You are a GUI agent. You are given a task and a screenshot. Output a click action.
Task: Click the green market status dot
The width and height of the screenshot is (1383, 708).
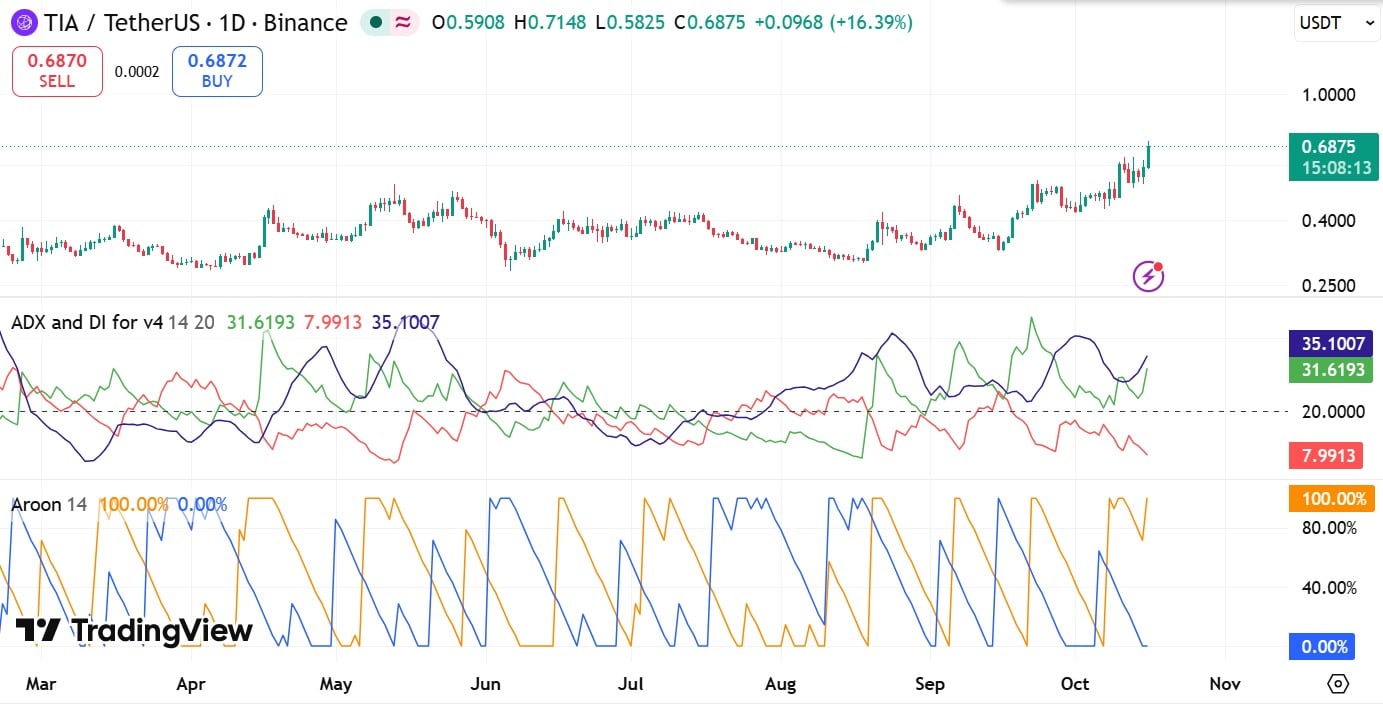coord(375,22)
